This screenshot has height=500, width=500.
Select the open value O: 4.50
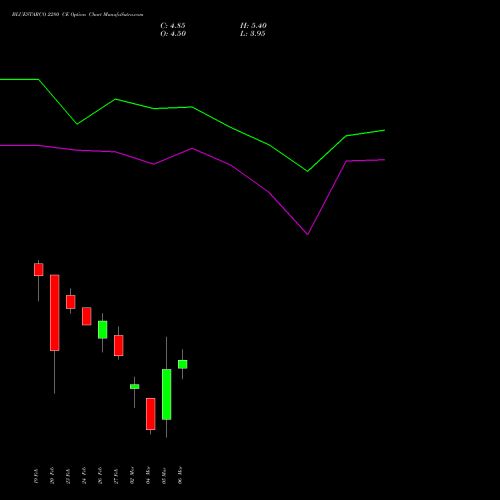(173, 34)
